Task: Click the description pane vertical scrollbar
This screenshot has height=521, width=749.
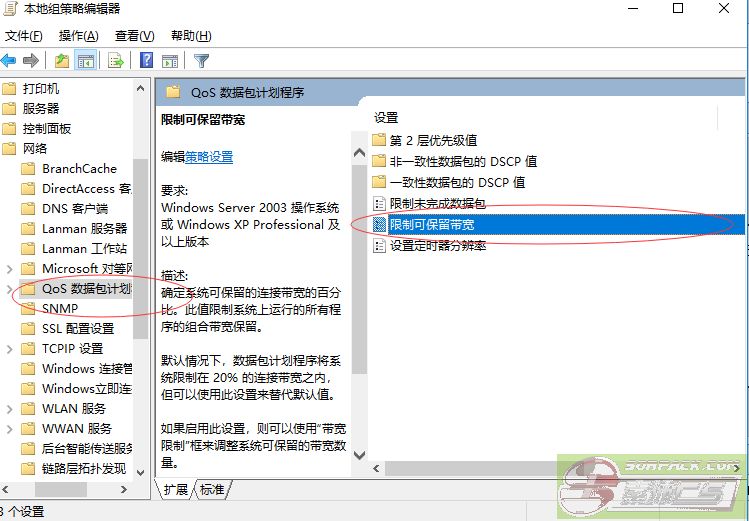Action: [359, 300]
